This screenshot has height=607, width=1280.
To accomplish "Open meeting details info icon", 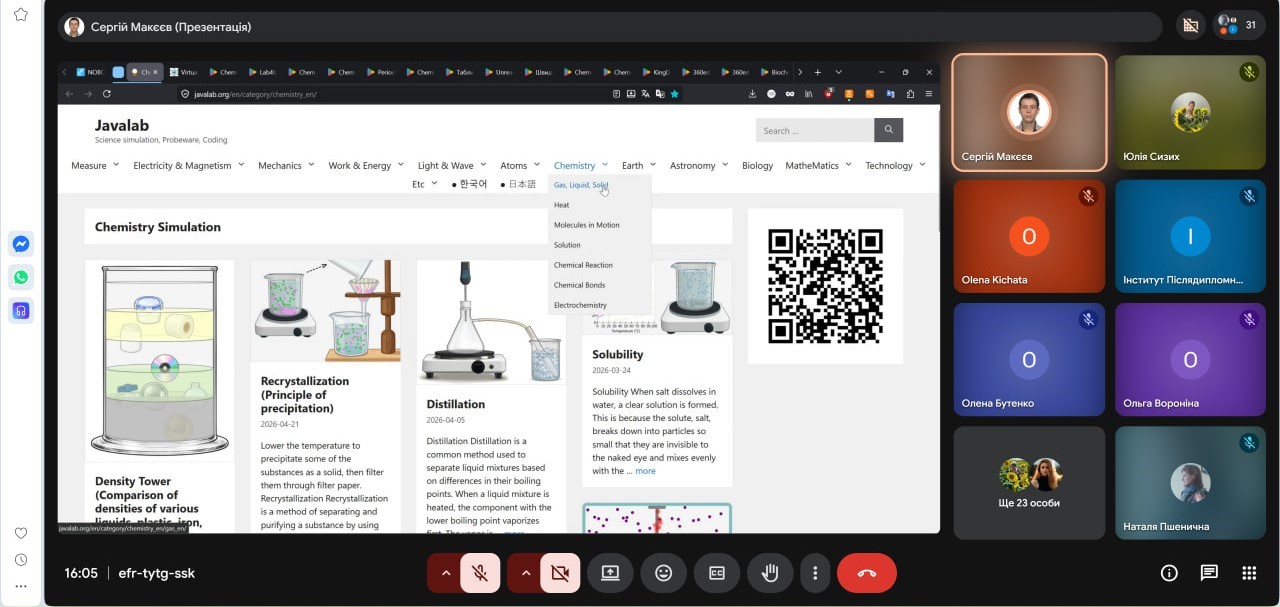I will (1169, 573).
